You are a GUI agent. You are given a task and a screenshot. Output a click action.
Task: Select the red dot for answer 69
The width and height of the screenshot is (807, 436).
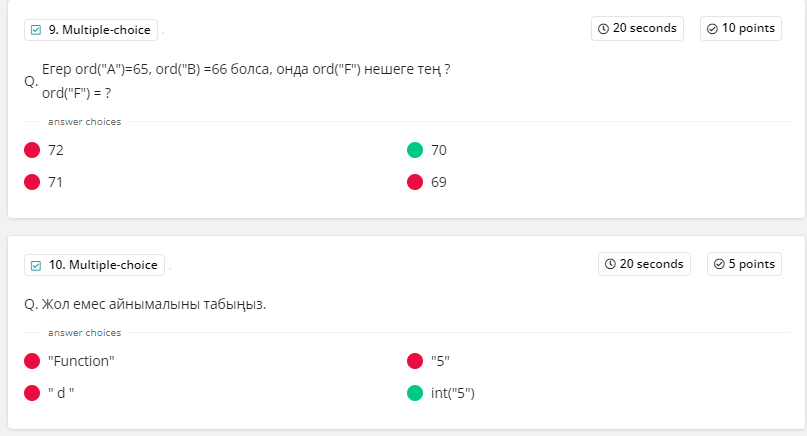415,182
